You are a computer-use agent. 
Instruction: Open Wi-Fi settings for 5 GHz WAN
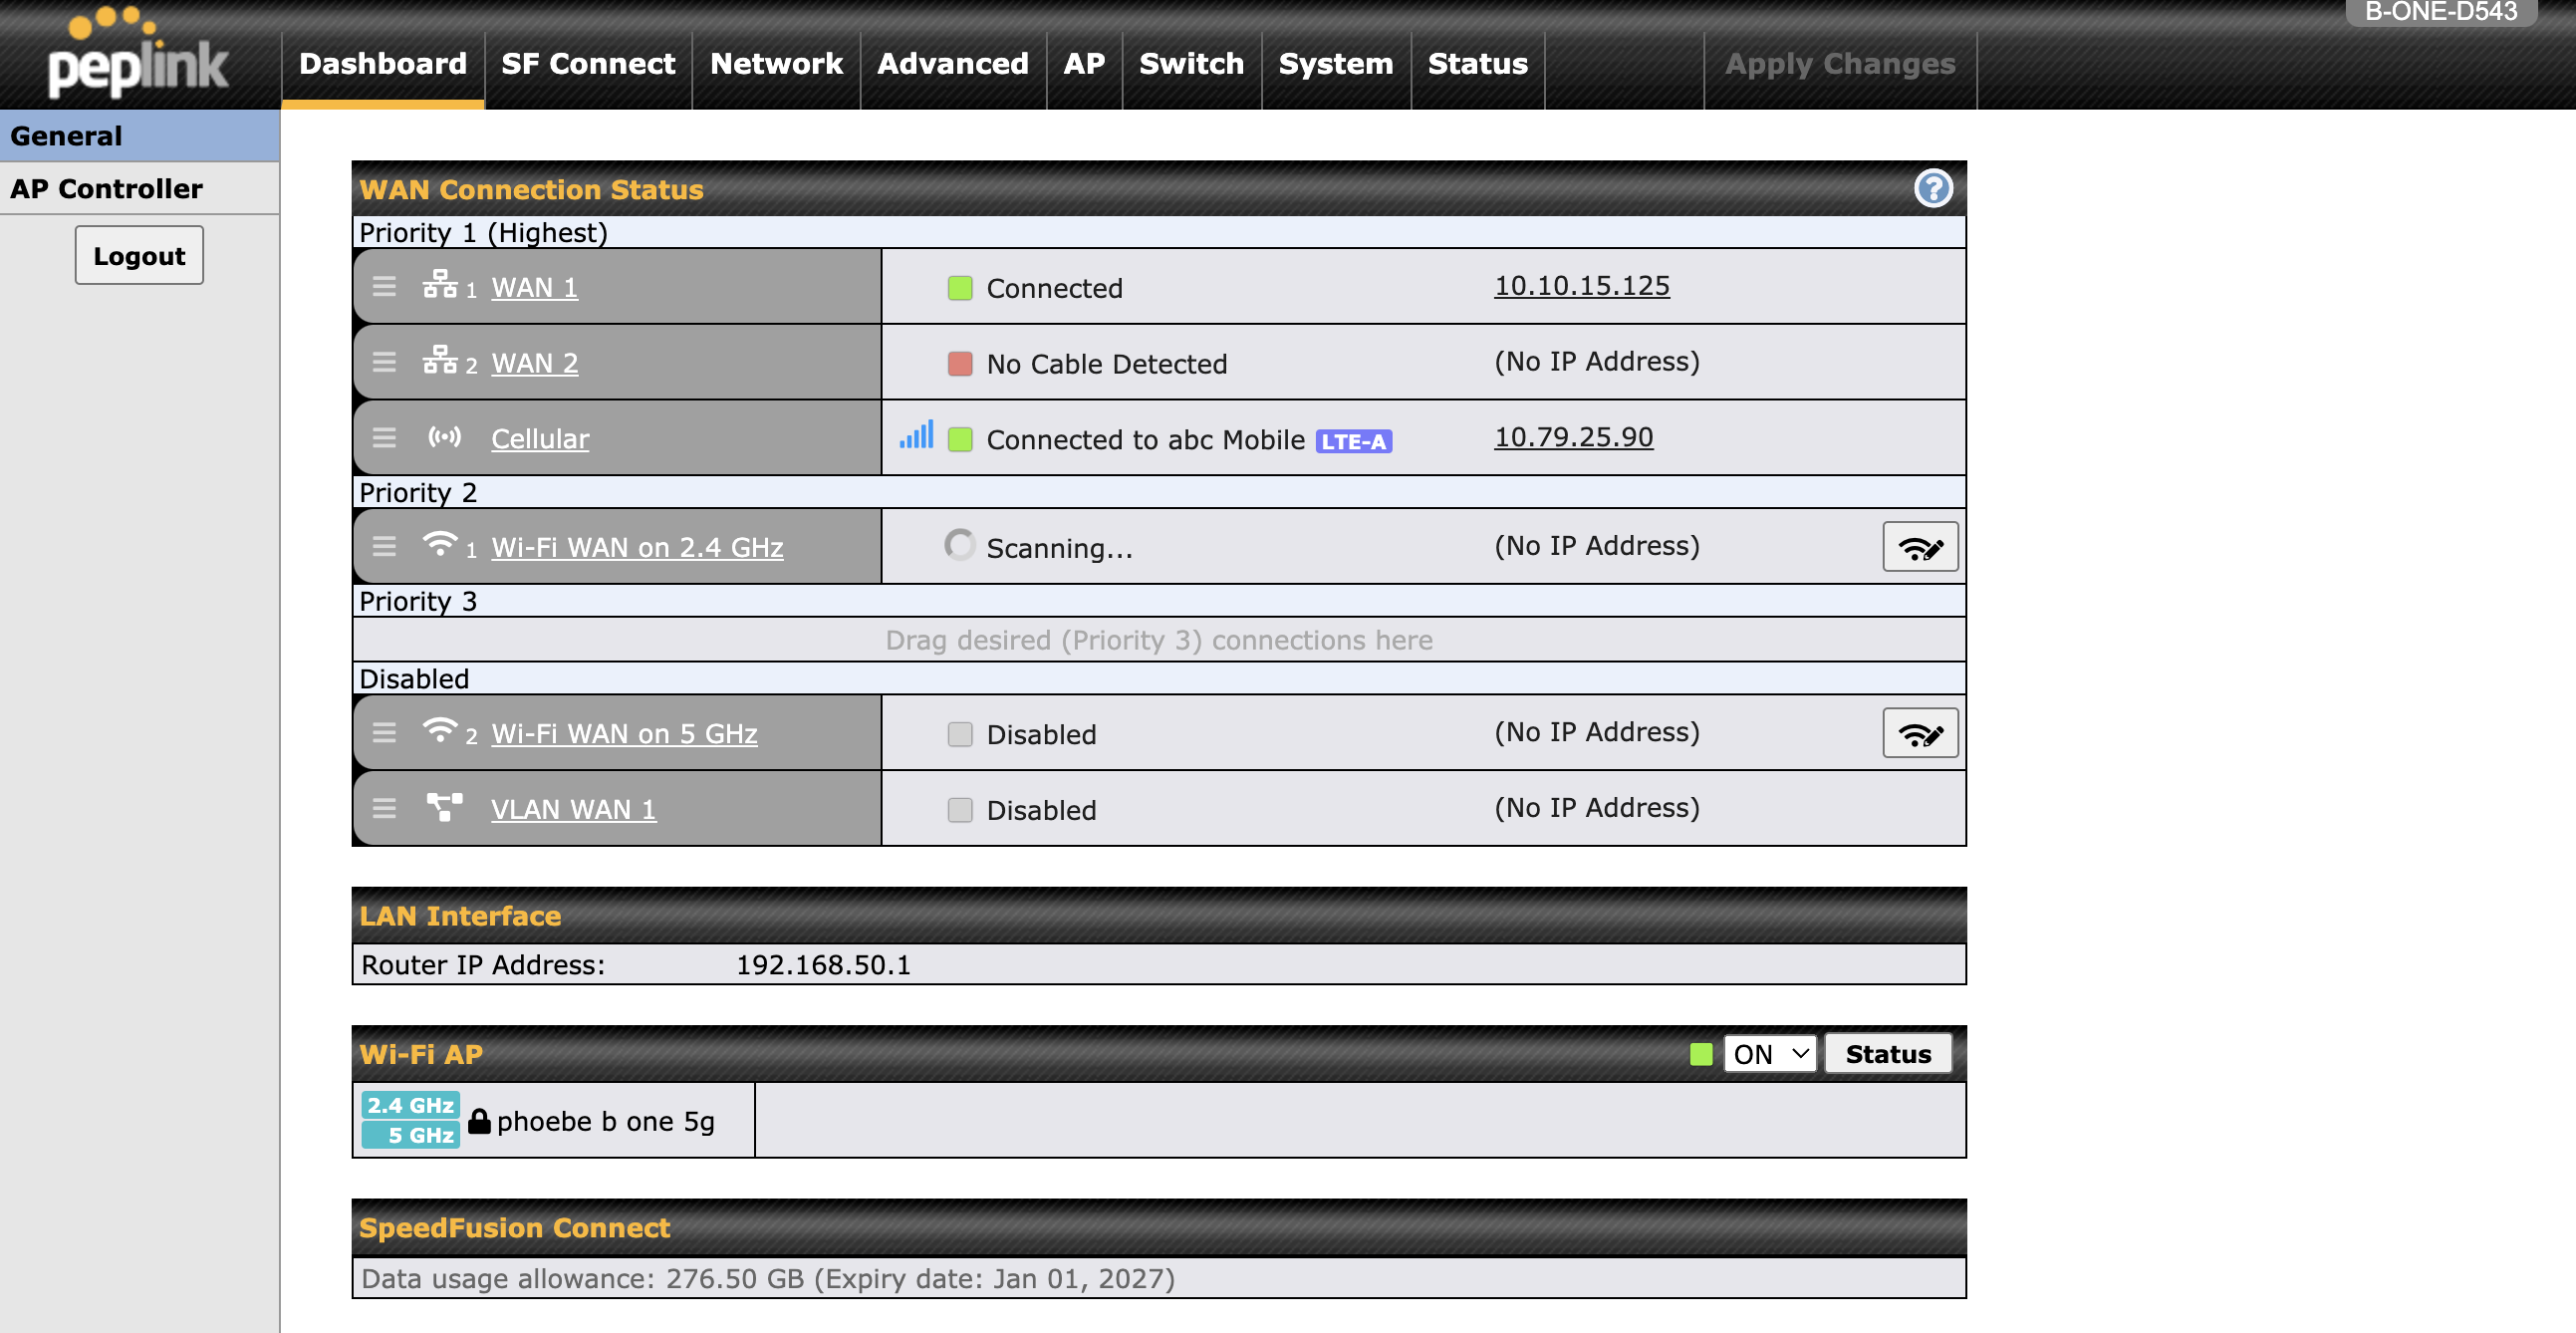tap(1919, 734)
